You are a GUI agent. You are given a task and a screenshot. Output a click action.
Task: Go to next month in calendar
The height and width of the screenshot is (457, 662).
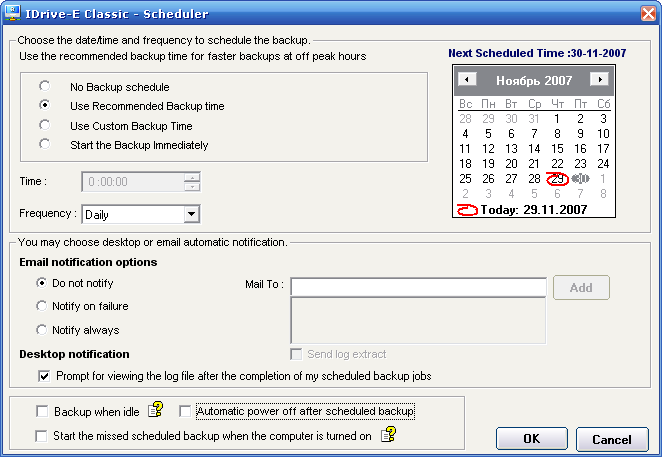[x=599, y=79]
